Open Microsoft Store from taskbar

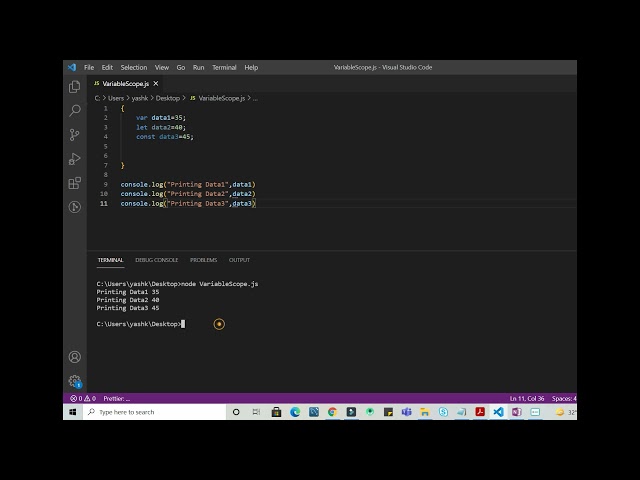tap(276, 412)
